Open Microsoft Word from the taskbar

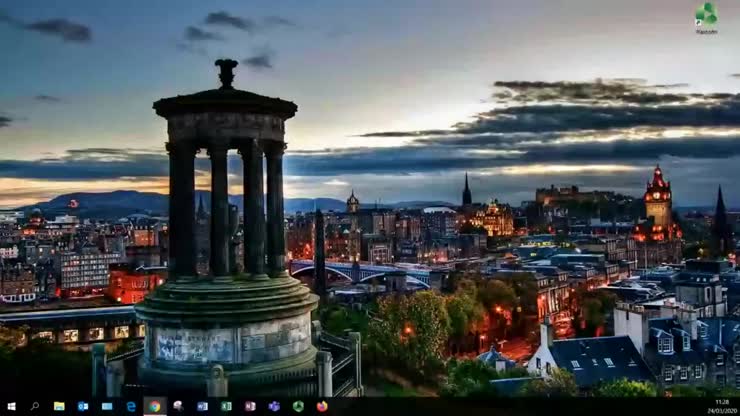click(202, 406)
